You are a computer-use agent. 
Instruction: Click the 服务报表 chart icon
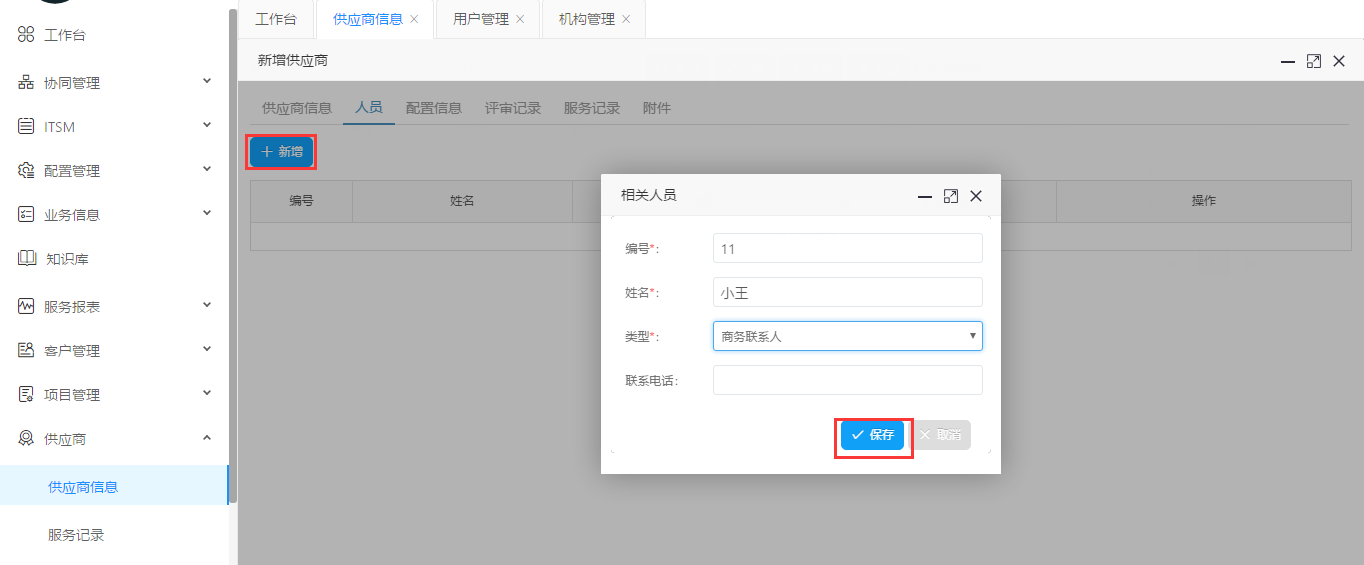click(26, 307)
